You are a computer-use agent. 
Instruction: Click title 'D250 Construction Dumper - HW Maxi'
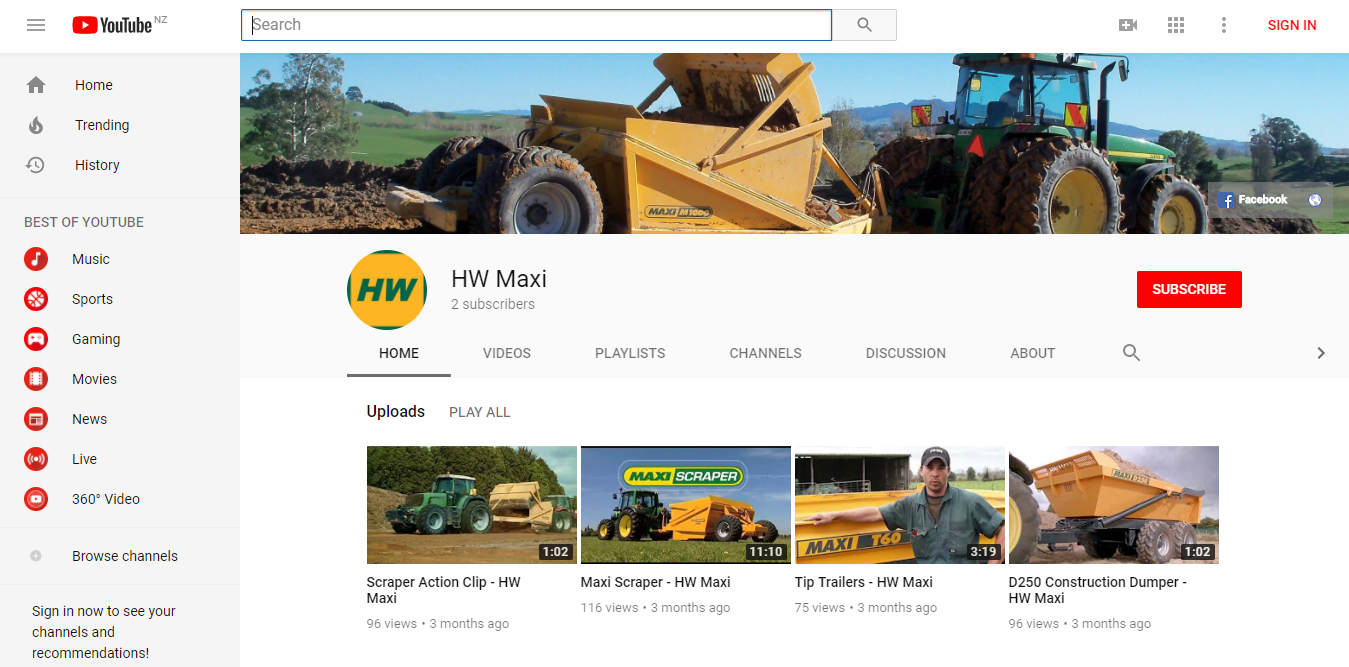click(1098, 590)
